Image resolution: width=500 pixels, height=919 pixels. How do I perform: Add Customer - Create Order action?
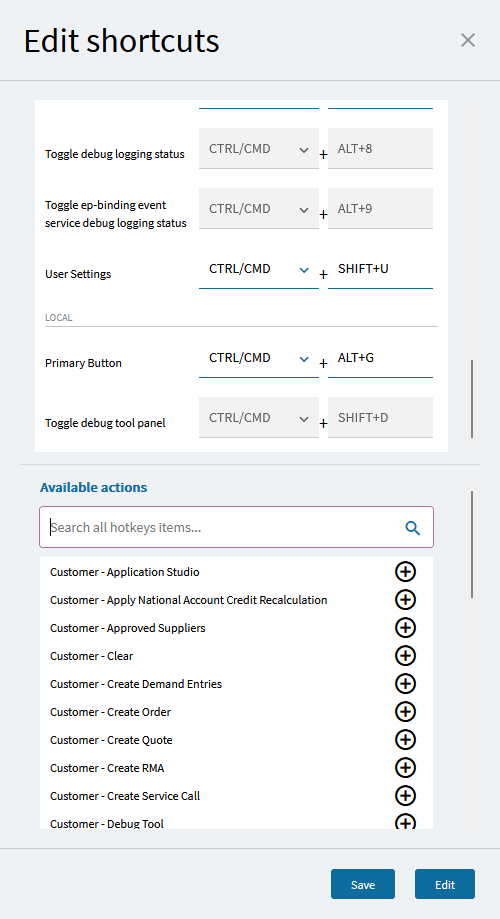(405, 712)
